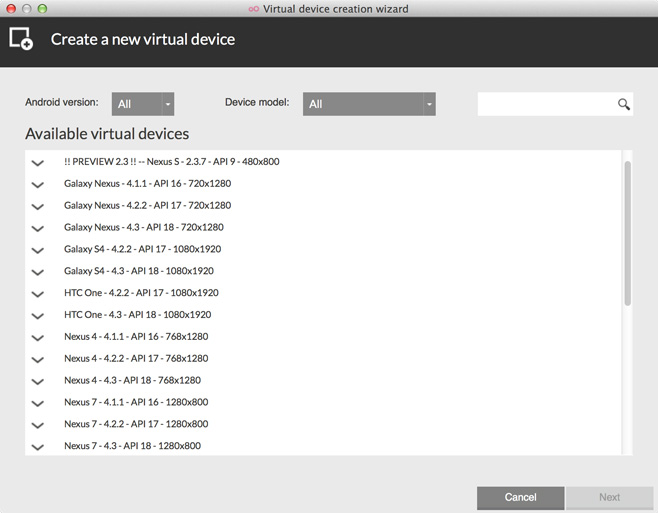Expand HTC One 4.3 API 18 chevron

coord(38,315)
